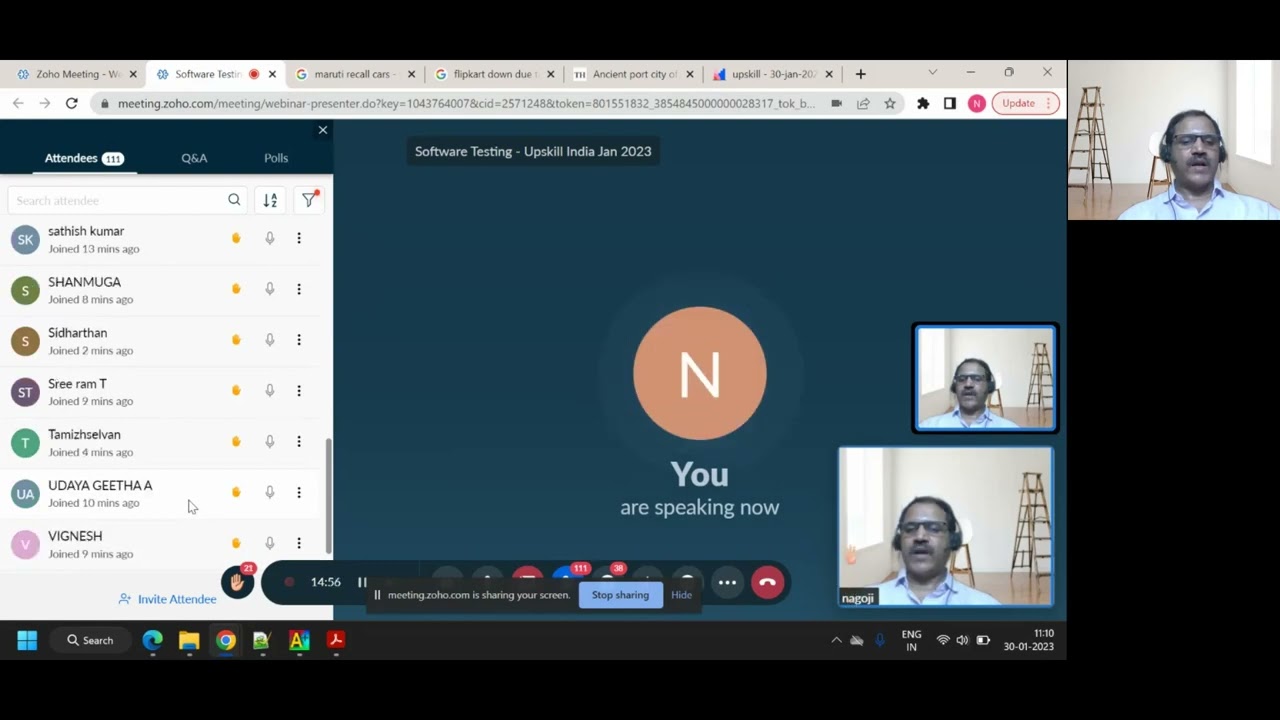Switch to Ancient port city tab
Screen dimensions: 1280x720
[633, 74]
